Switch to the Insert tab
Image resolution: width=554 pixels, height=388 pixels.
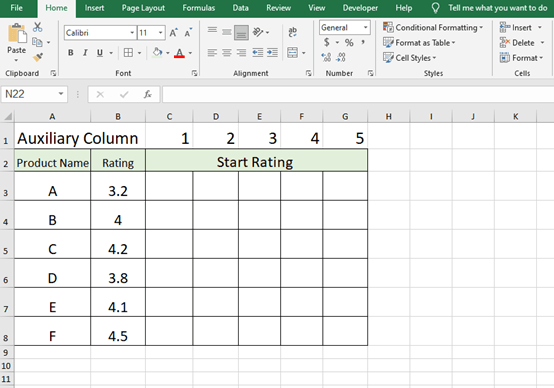[94, 8]
